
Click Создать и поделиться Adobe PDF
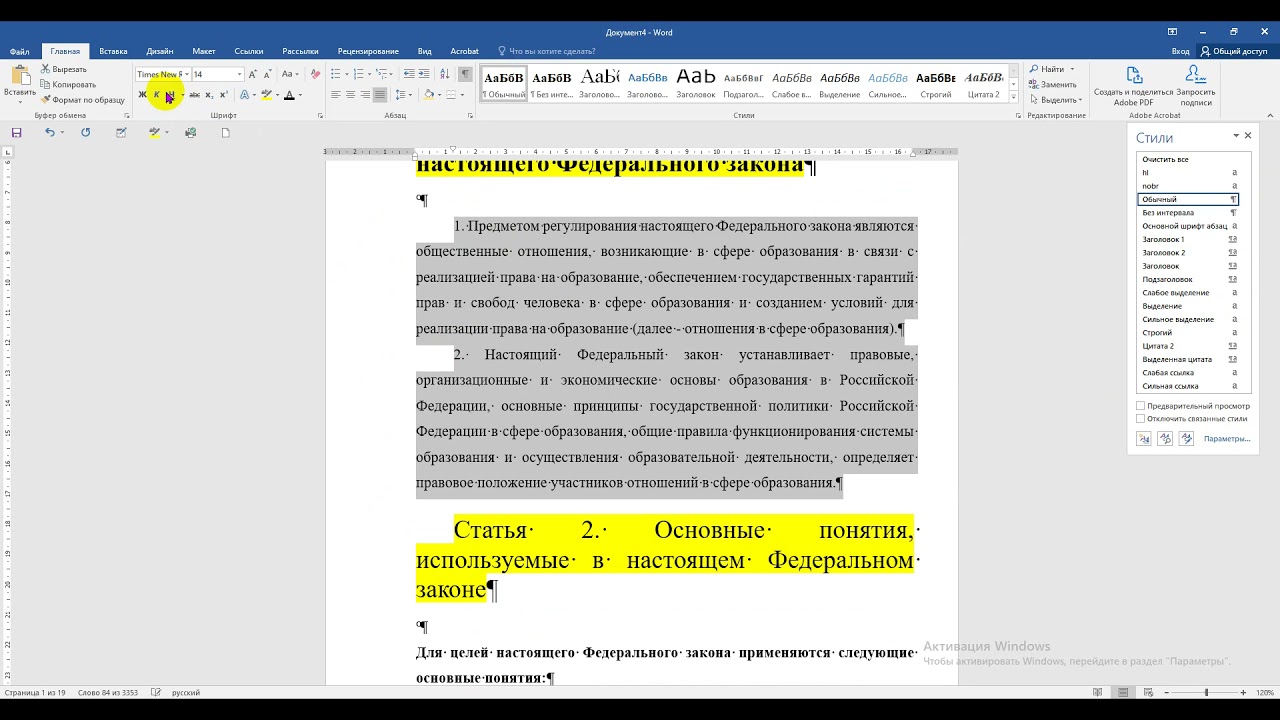coord(1133,86)
